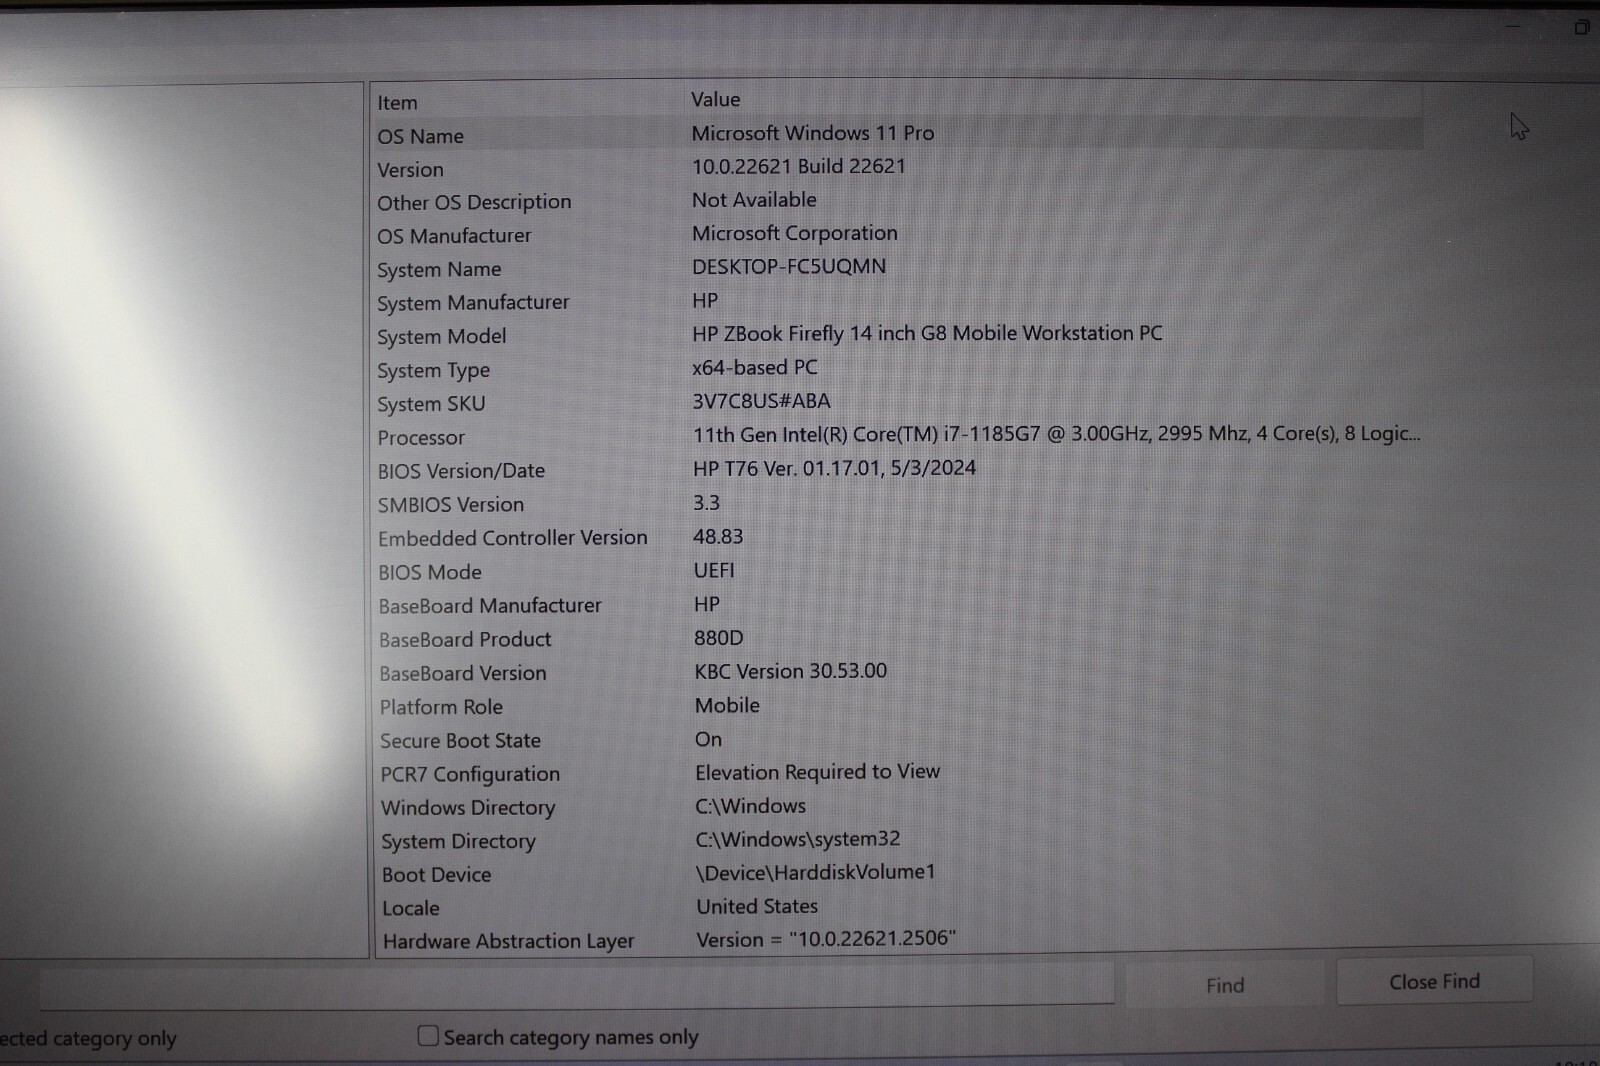Select the System Directory row
Image resolution: width=1600 pixels, height=1066 pixels.
898,840
